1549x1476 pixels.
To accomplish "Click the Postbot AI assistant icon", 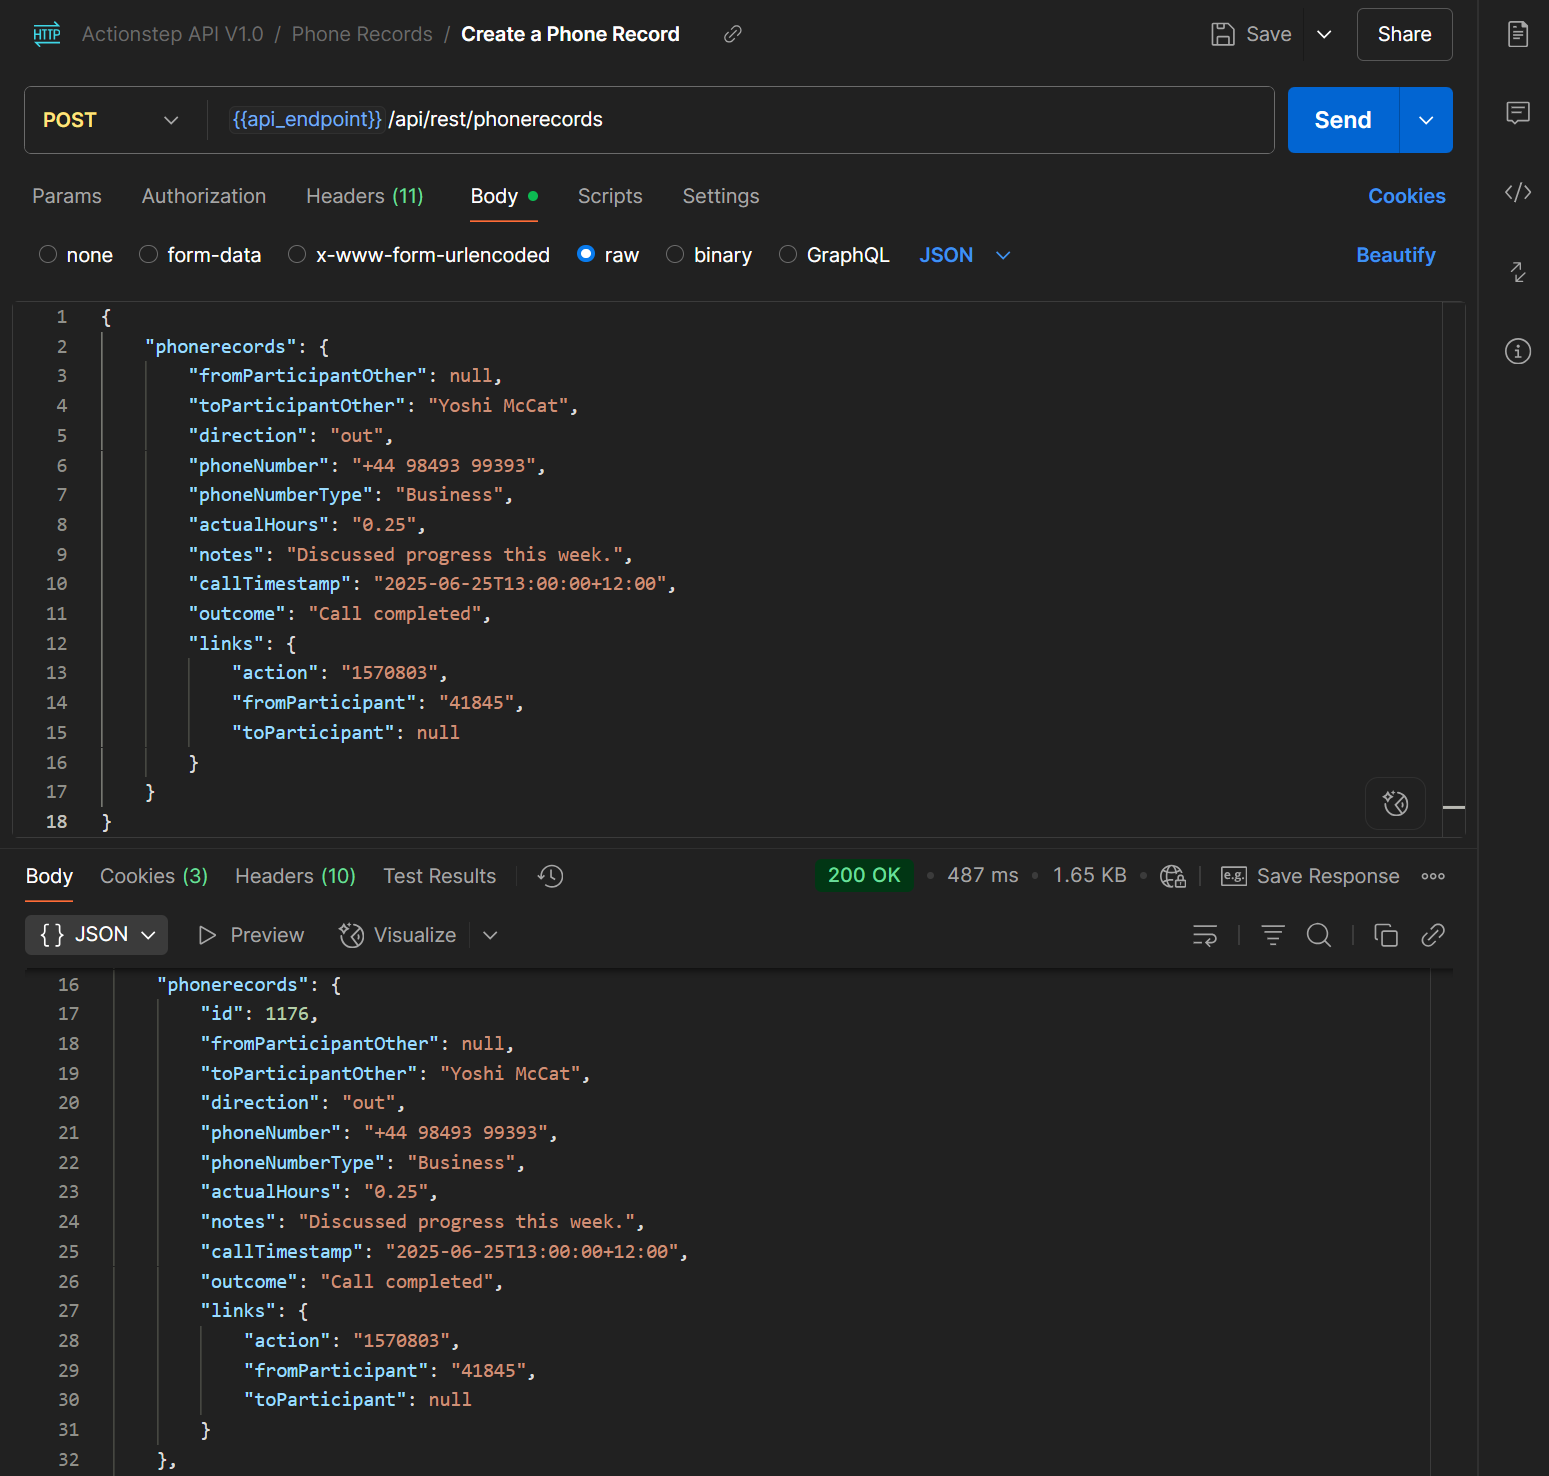I will coord(1395,803).
